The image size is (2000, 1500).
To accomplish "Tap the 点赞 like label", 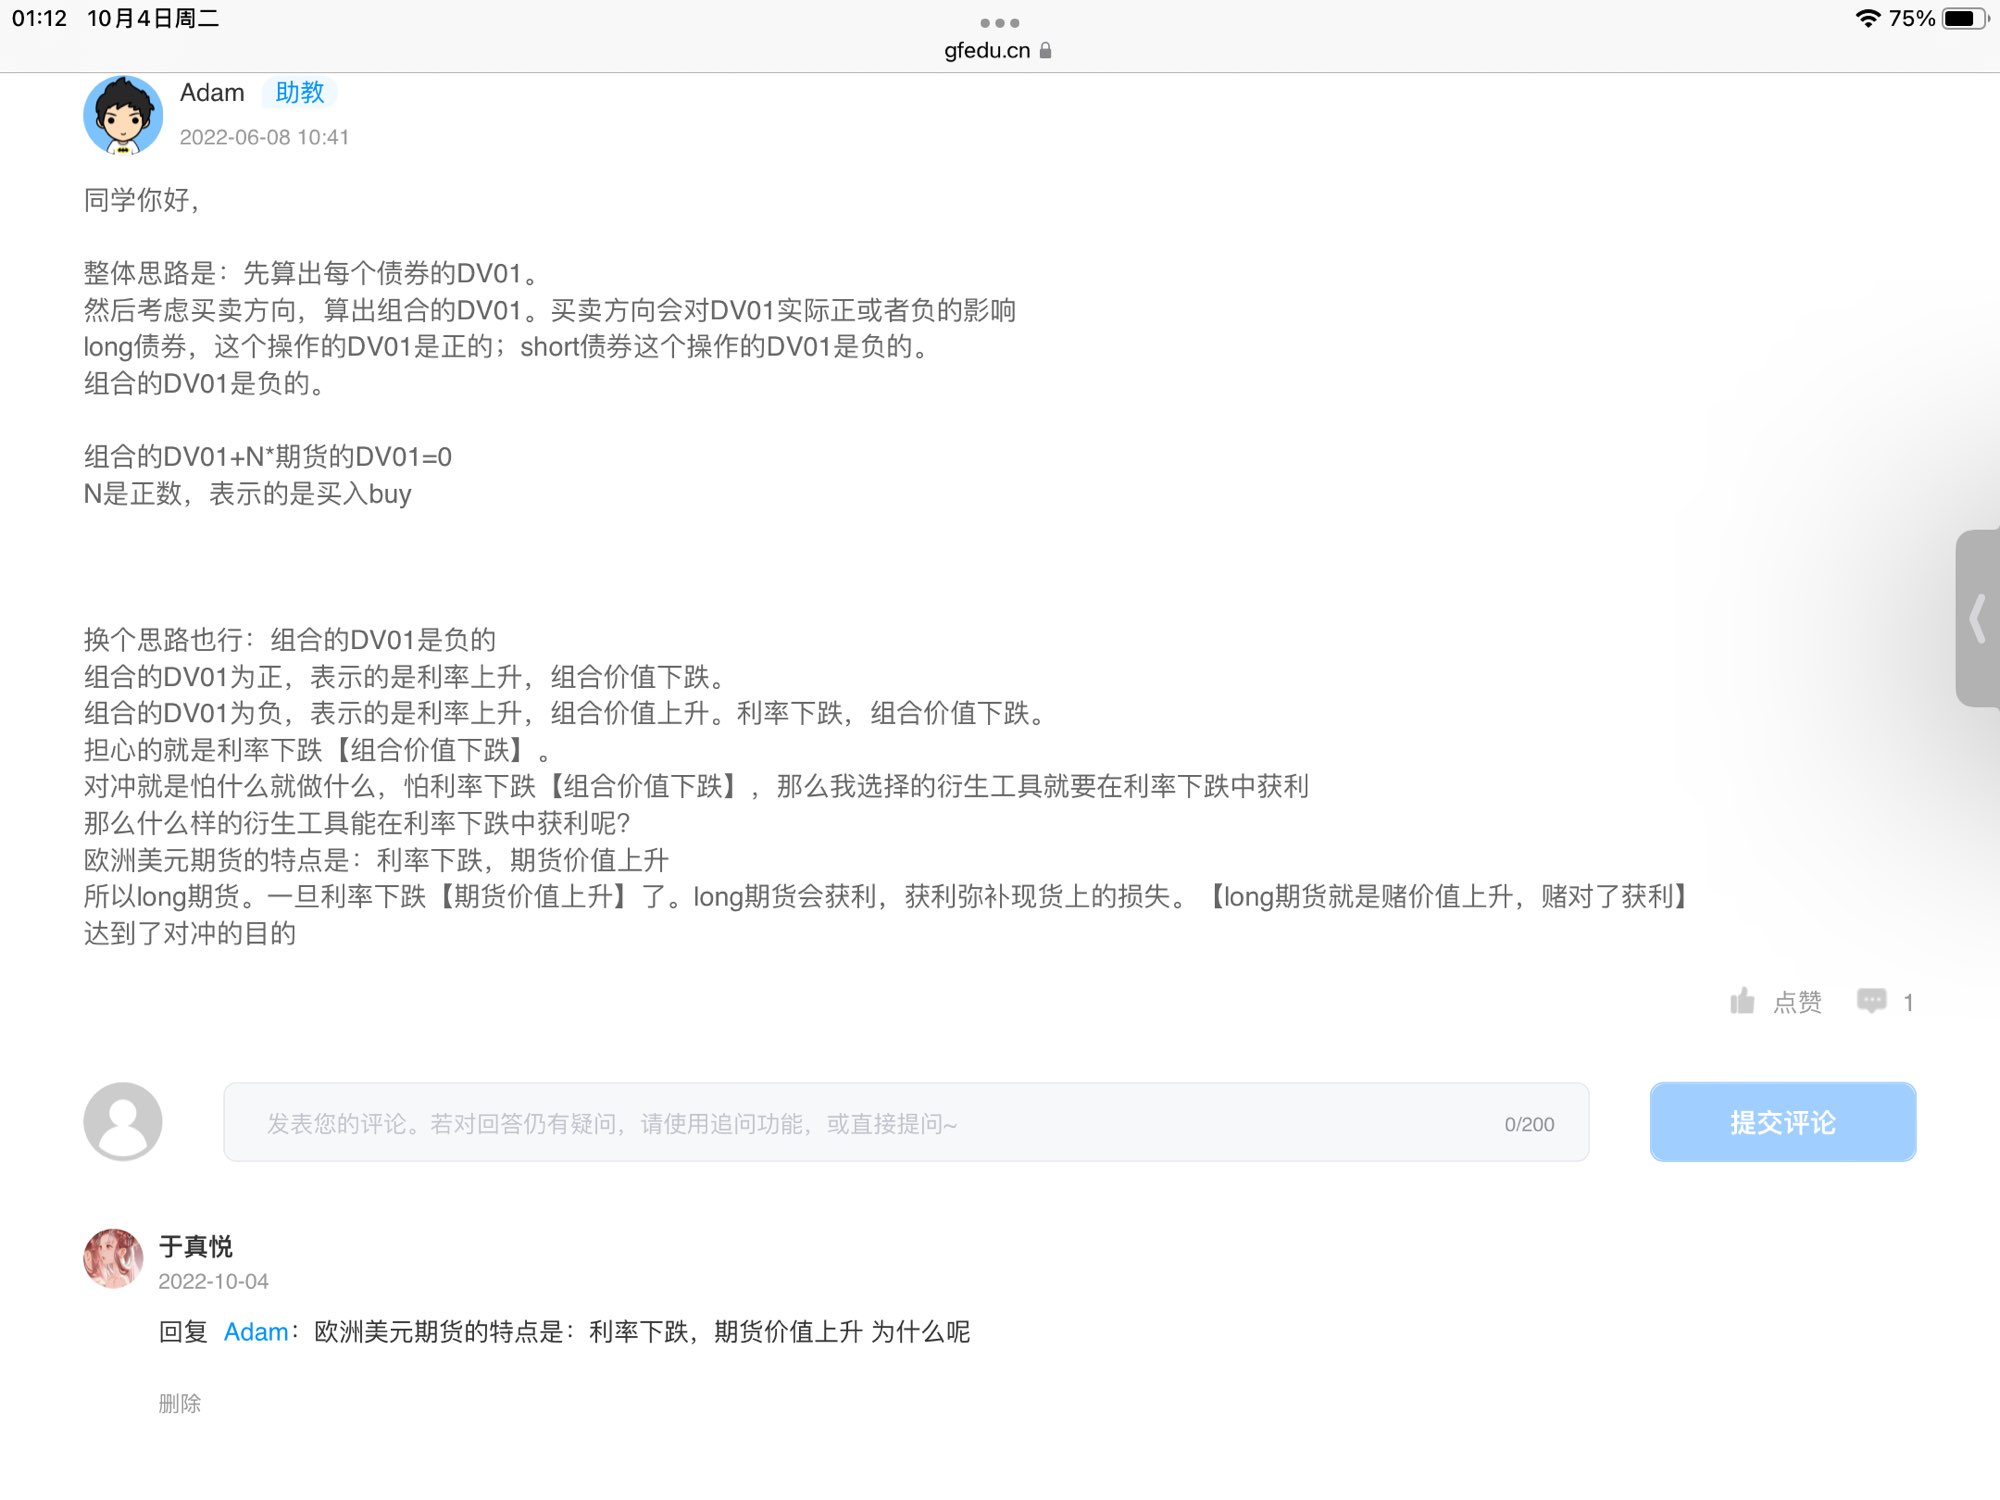I will point(1797,1002).
